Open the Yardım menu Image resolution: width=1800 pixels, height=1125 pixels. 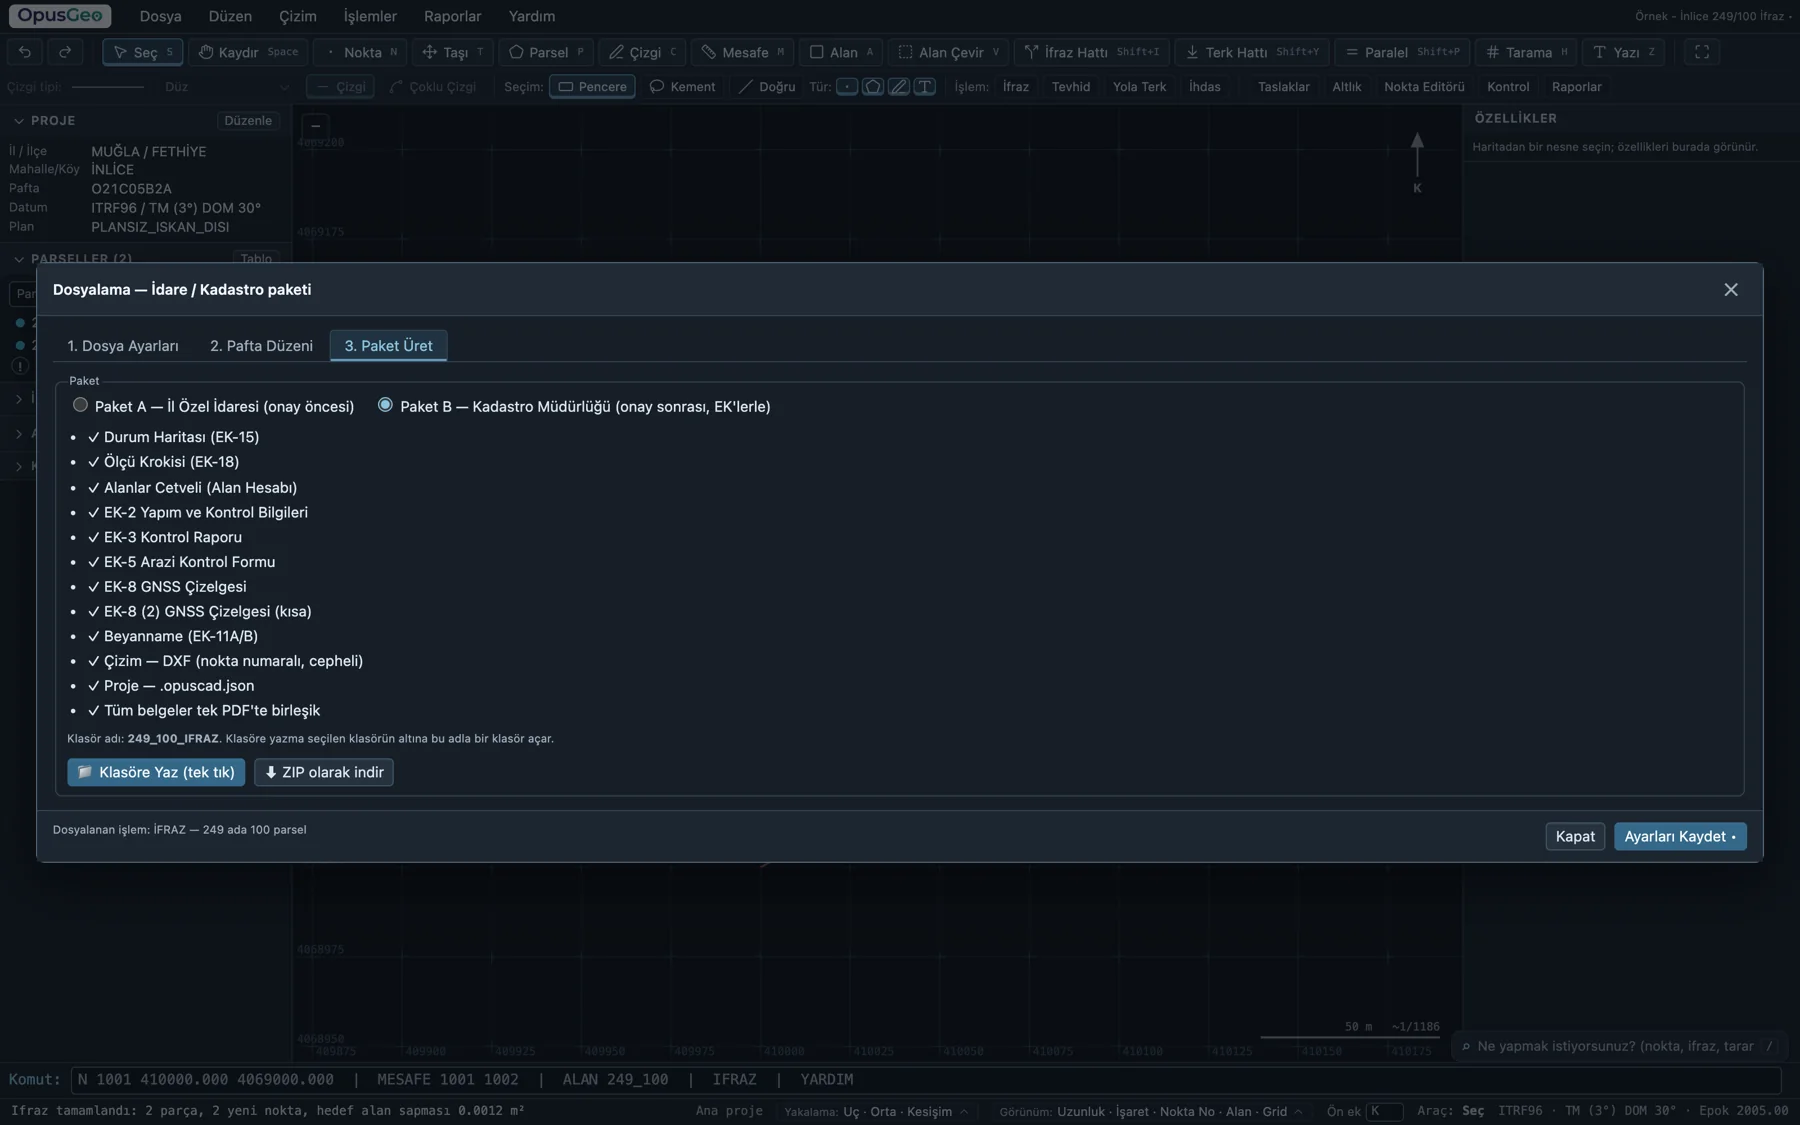[531, 16]
